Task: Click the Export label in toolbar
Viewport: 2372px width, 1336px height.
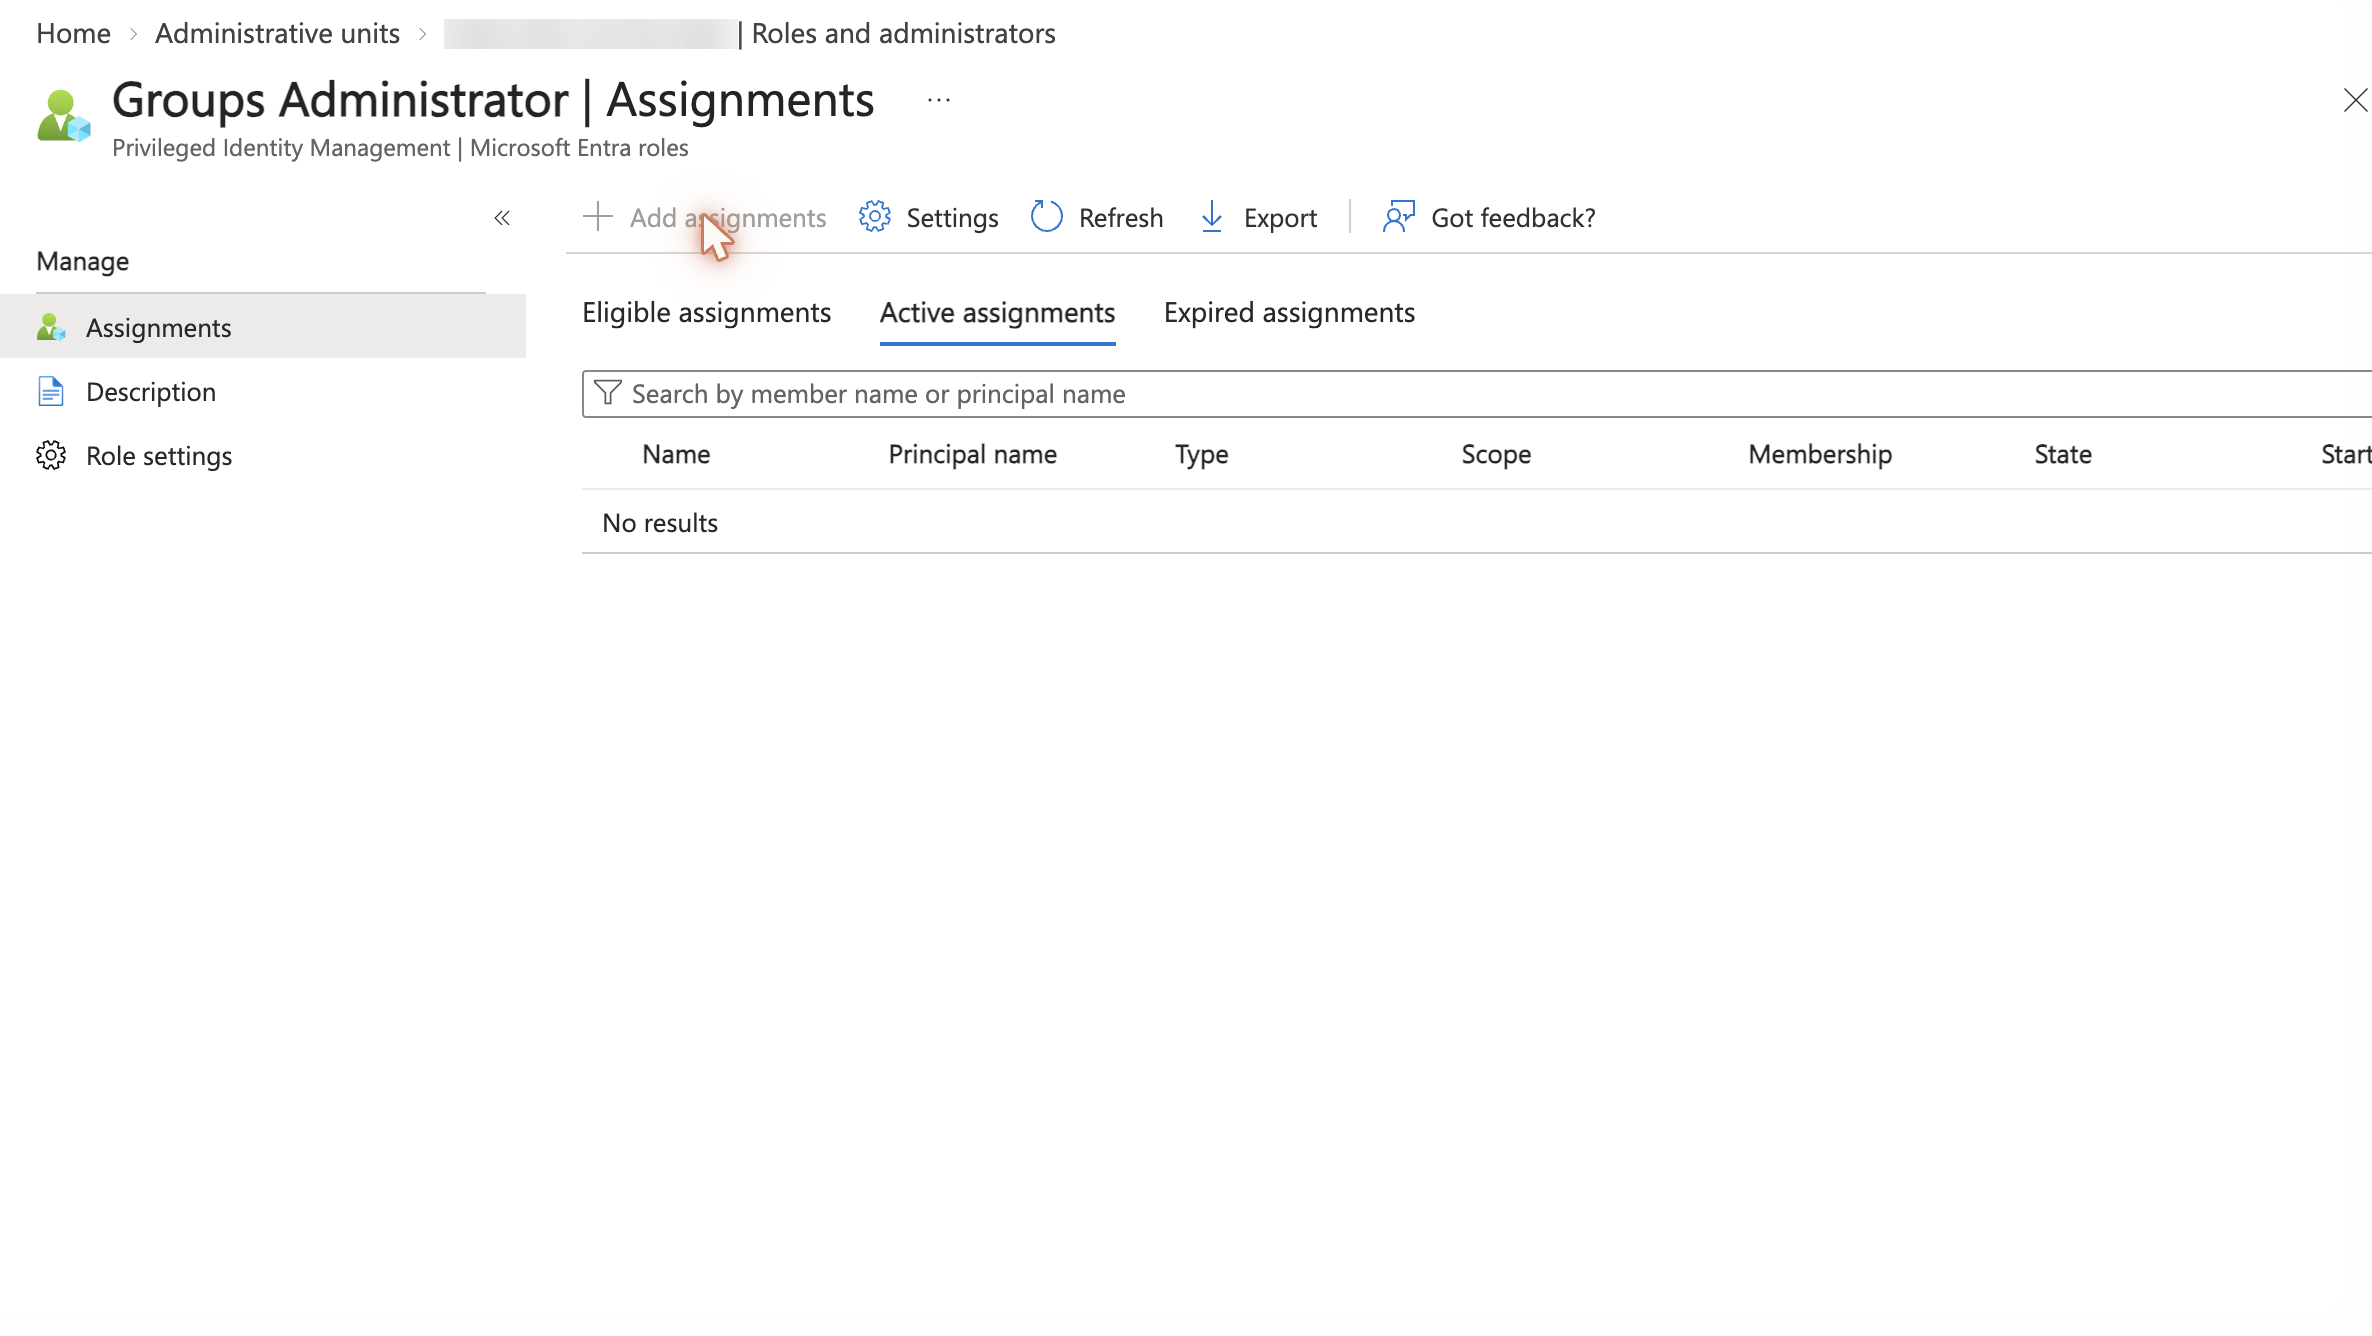Action: (1280, 217)
